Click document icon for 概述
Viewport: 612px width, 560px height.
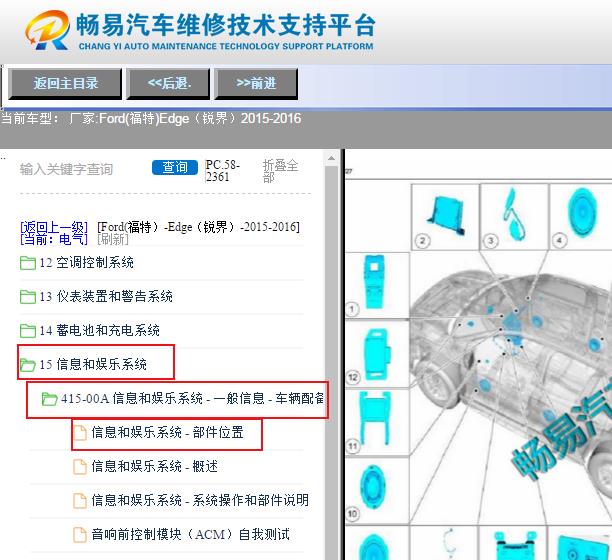click(x=80, y=467)
